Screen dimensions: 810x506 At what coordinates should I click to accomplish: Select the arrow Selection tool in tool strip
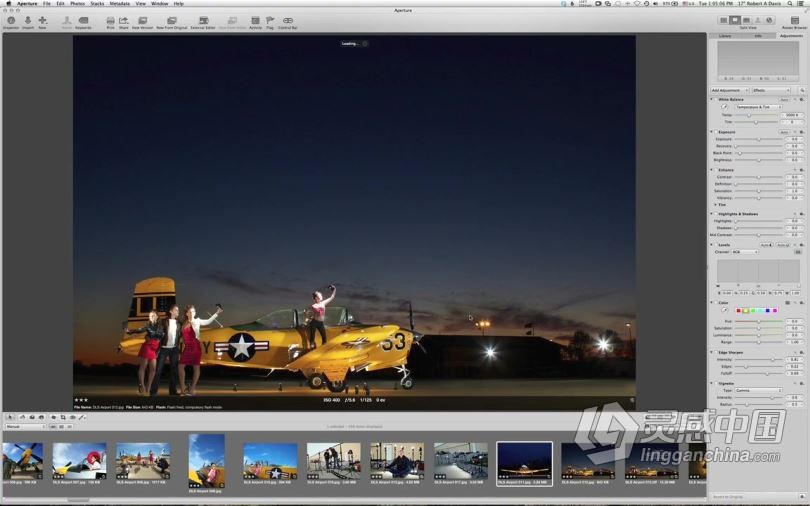pos(10,417)
